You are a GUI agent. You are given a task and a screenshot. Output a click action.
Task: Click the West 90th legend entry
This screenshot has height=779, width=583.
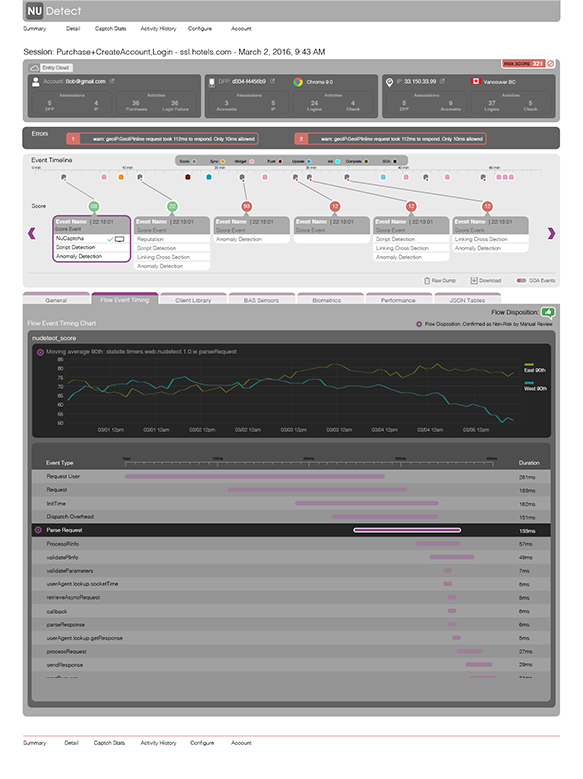pyautogui.click(x=535, y=386)
